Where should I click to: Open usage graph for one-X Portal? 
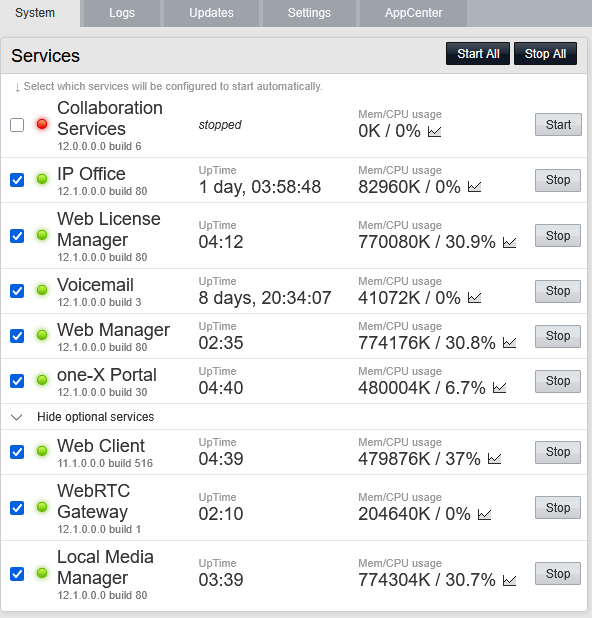point(499,387)
